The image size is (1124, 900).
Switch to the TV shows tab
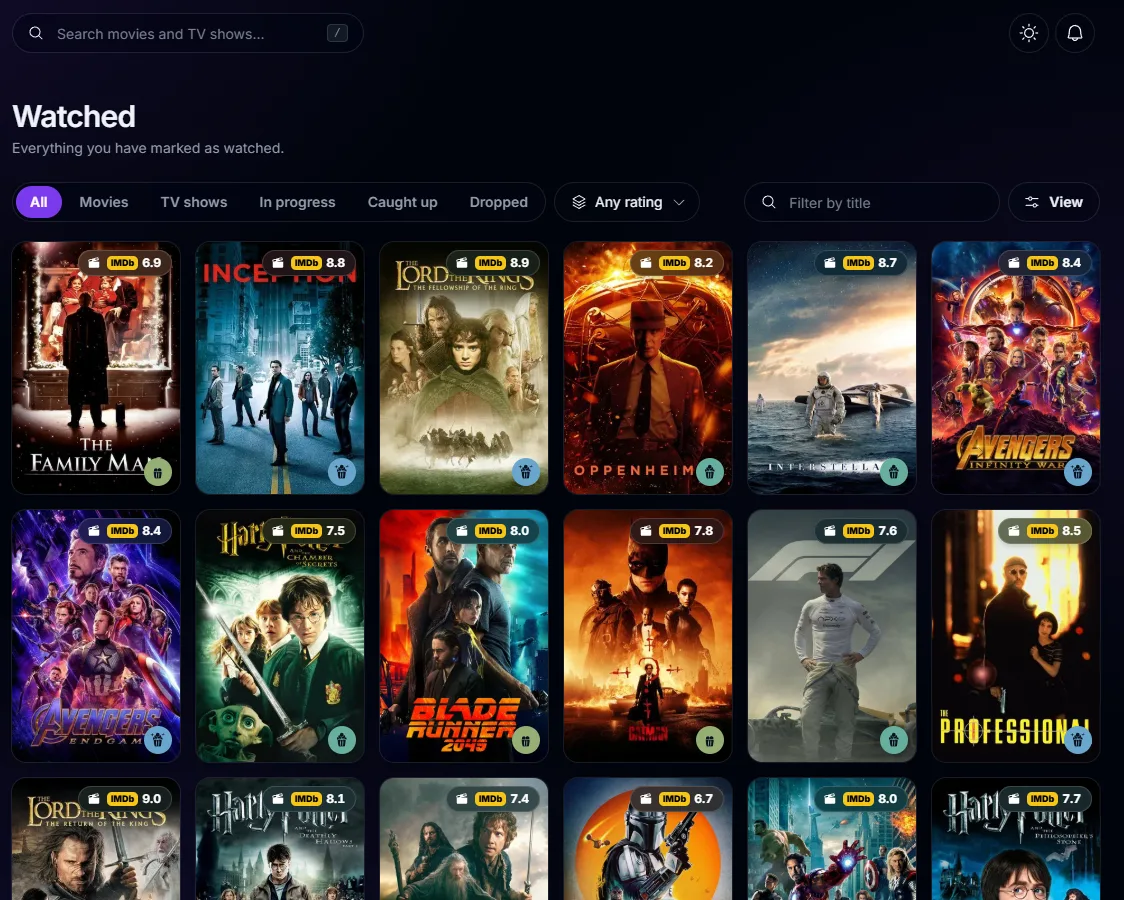click(x=194, y=202)
